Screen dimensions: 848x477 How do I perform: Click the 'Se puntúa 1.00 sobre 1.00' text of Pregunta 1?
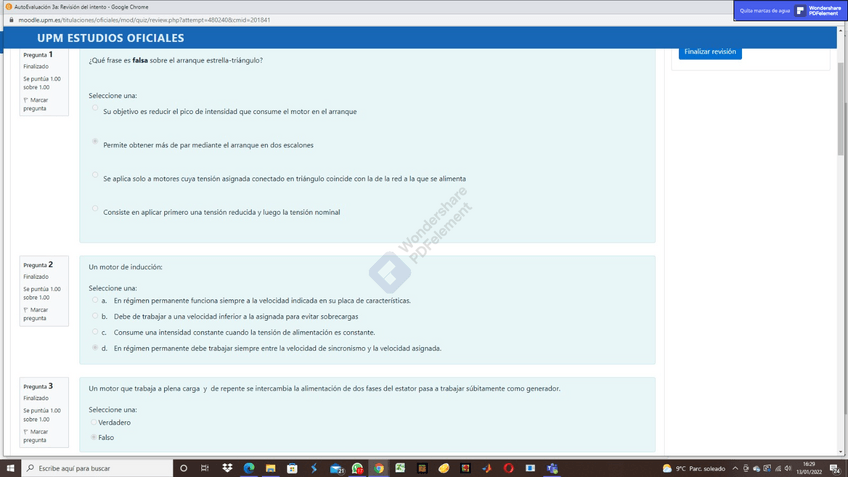tap(42, 83)
